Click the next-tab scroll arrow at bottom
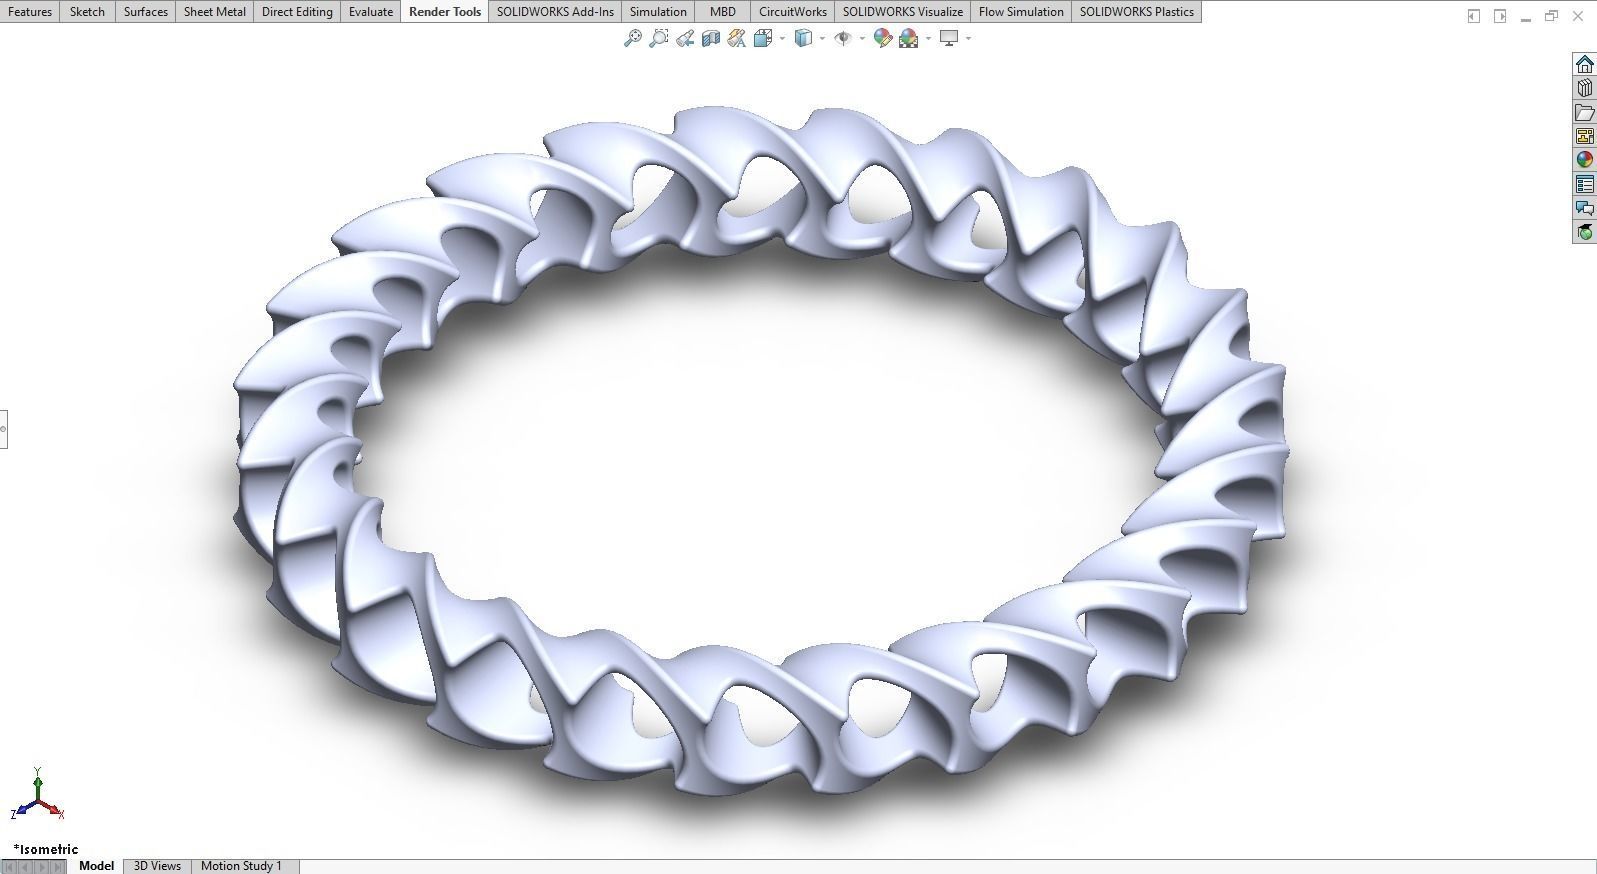The width and height of the screenshot is (1597, 874). (x=41, y=866)
